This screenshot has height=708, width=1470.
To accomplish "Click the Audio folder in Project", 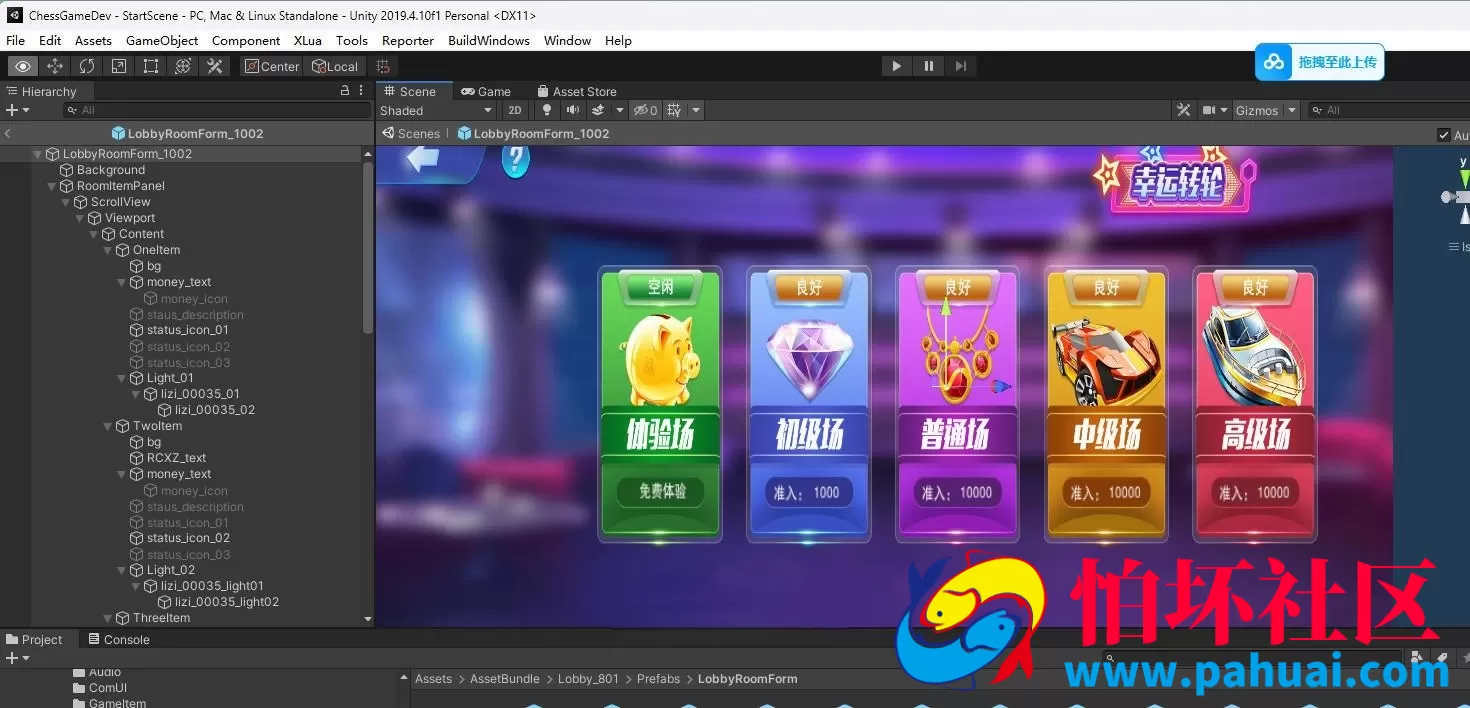I will coord(97,672).
